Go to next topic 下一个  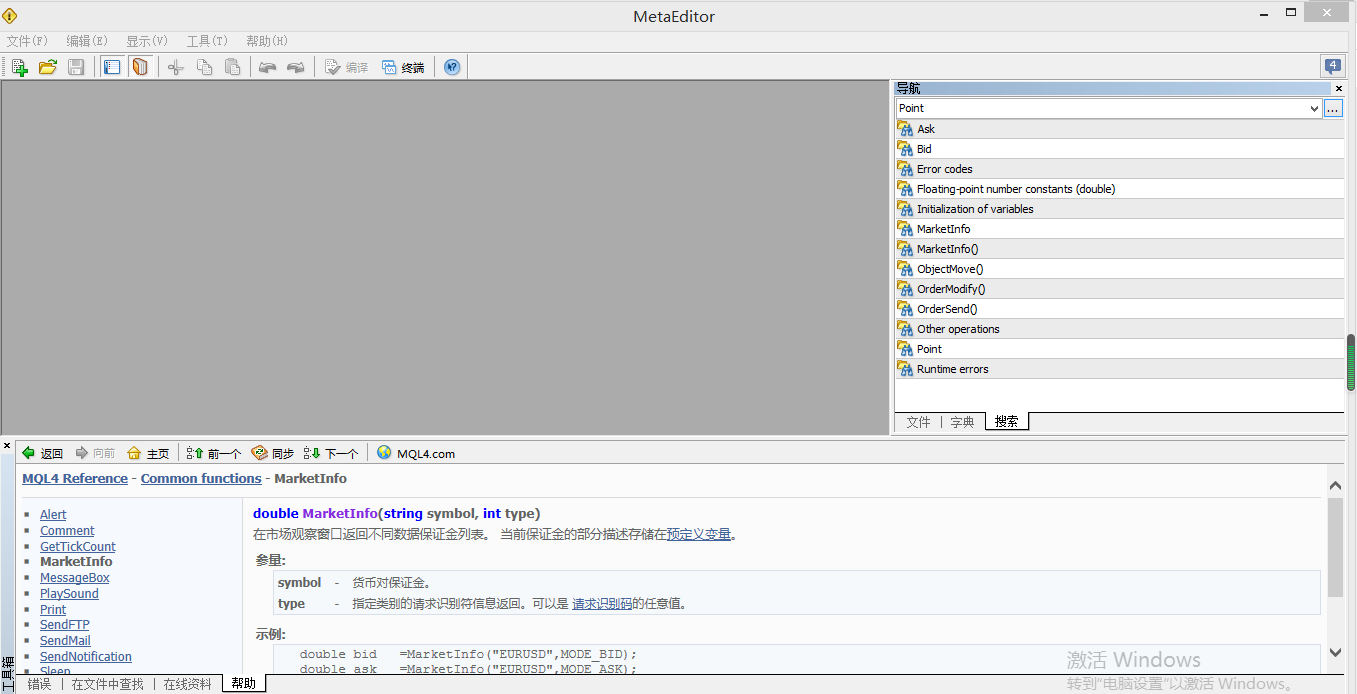[331, 453]
